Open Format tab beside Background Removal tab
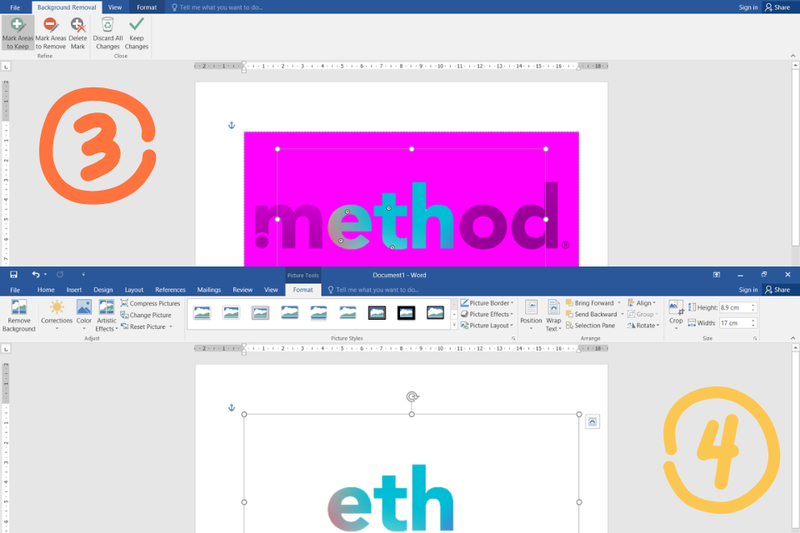 coord(146,7)
